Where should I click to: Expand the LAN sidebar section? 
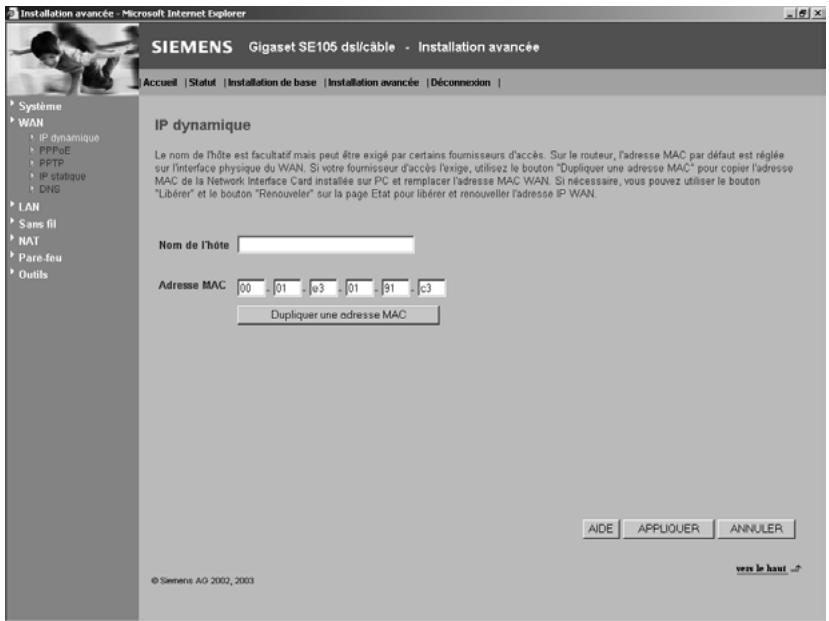tap(29, 207)
